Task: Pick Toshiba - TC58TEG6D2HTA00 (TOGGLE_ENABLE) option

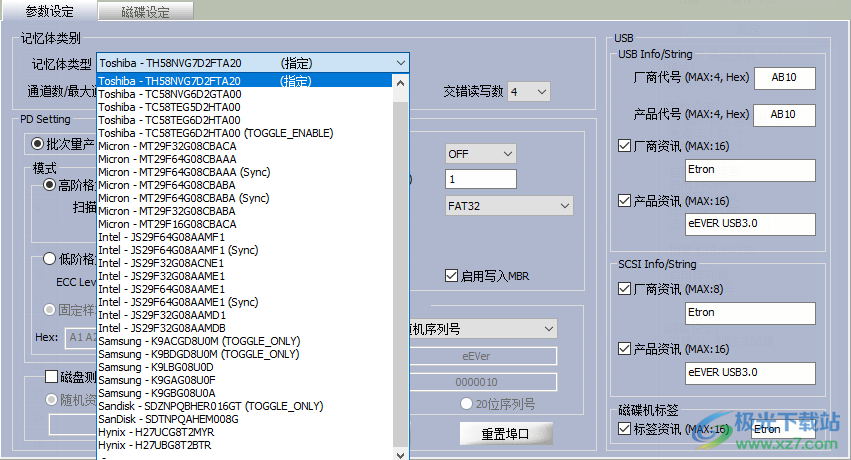Action: pos(244,133)
